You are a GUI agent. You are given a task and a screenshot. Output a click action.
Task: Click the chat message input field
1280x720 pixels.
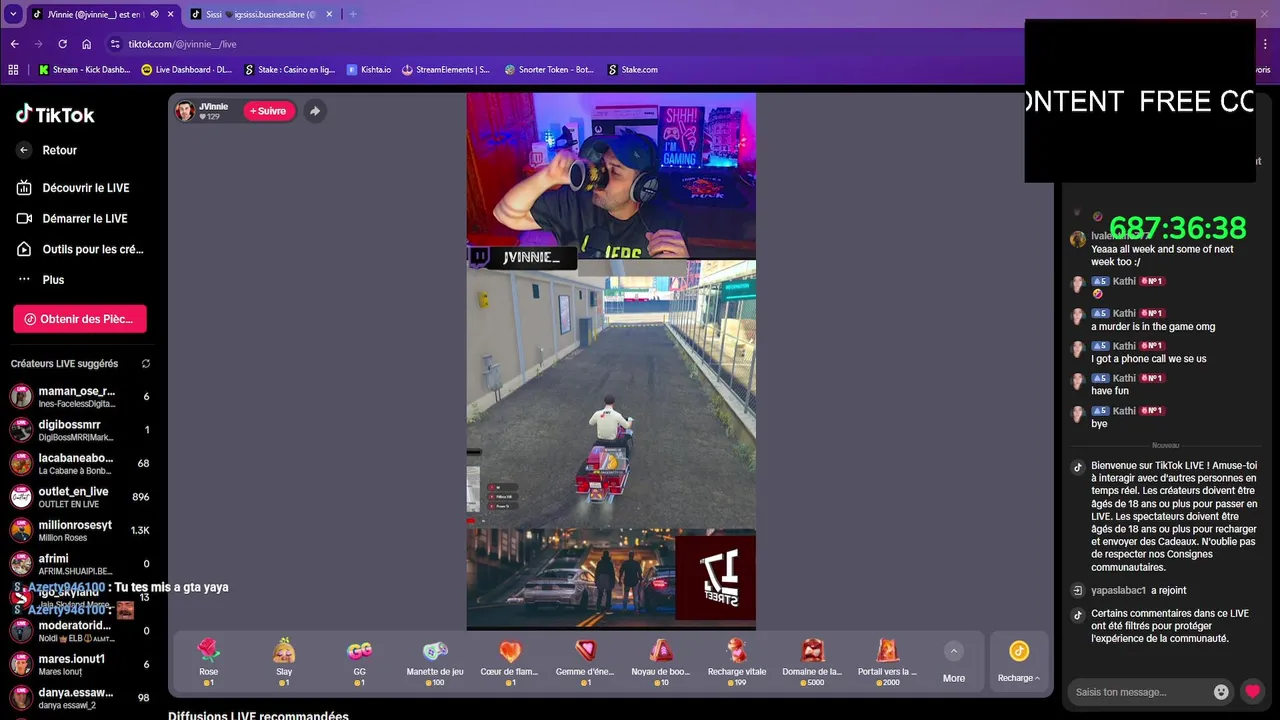[x=1138, y=692]
